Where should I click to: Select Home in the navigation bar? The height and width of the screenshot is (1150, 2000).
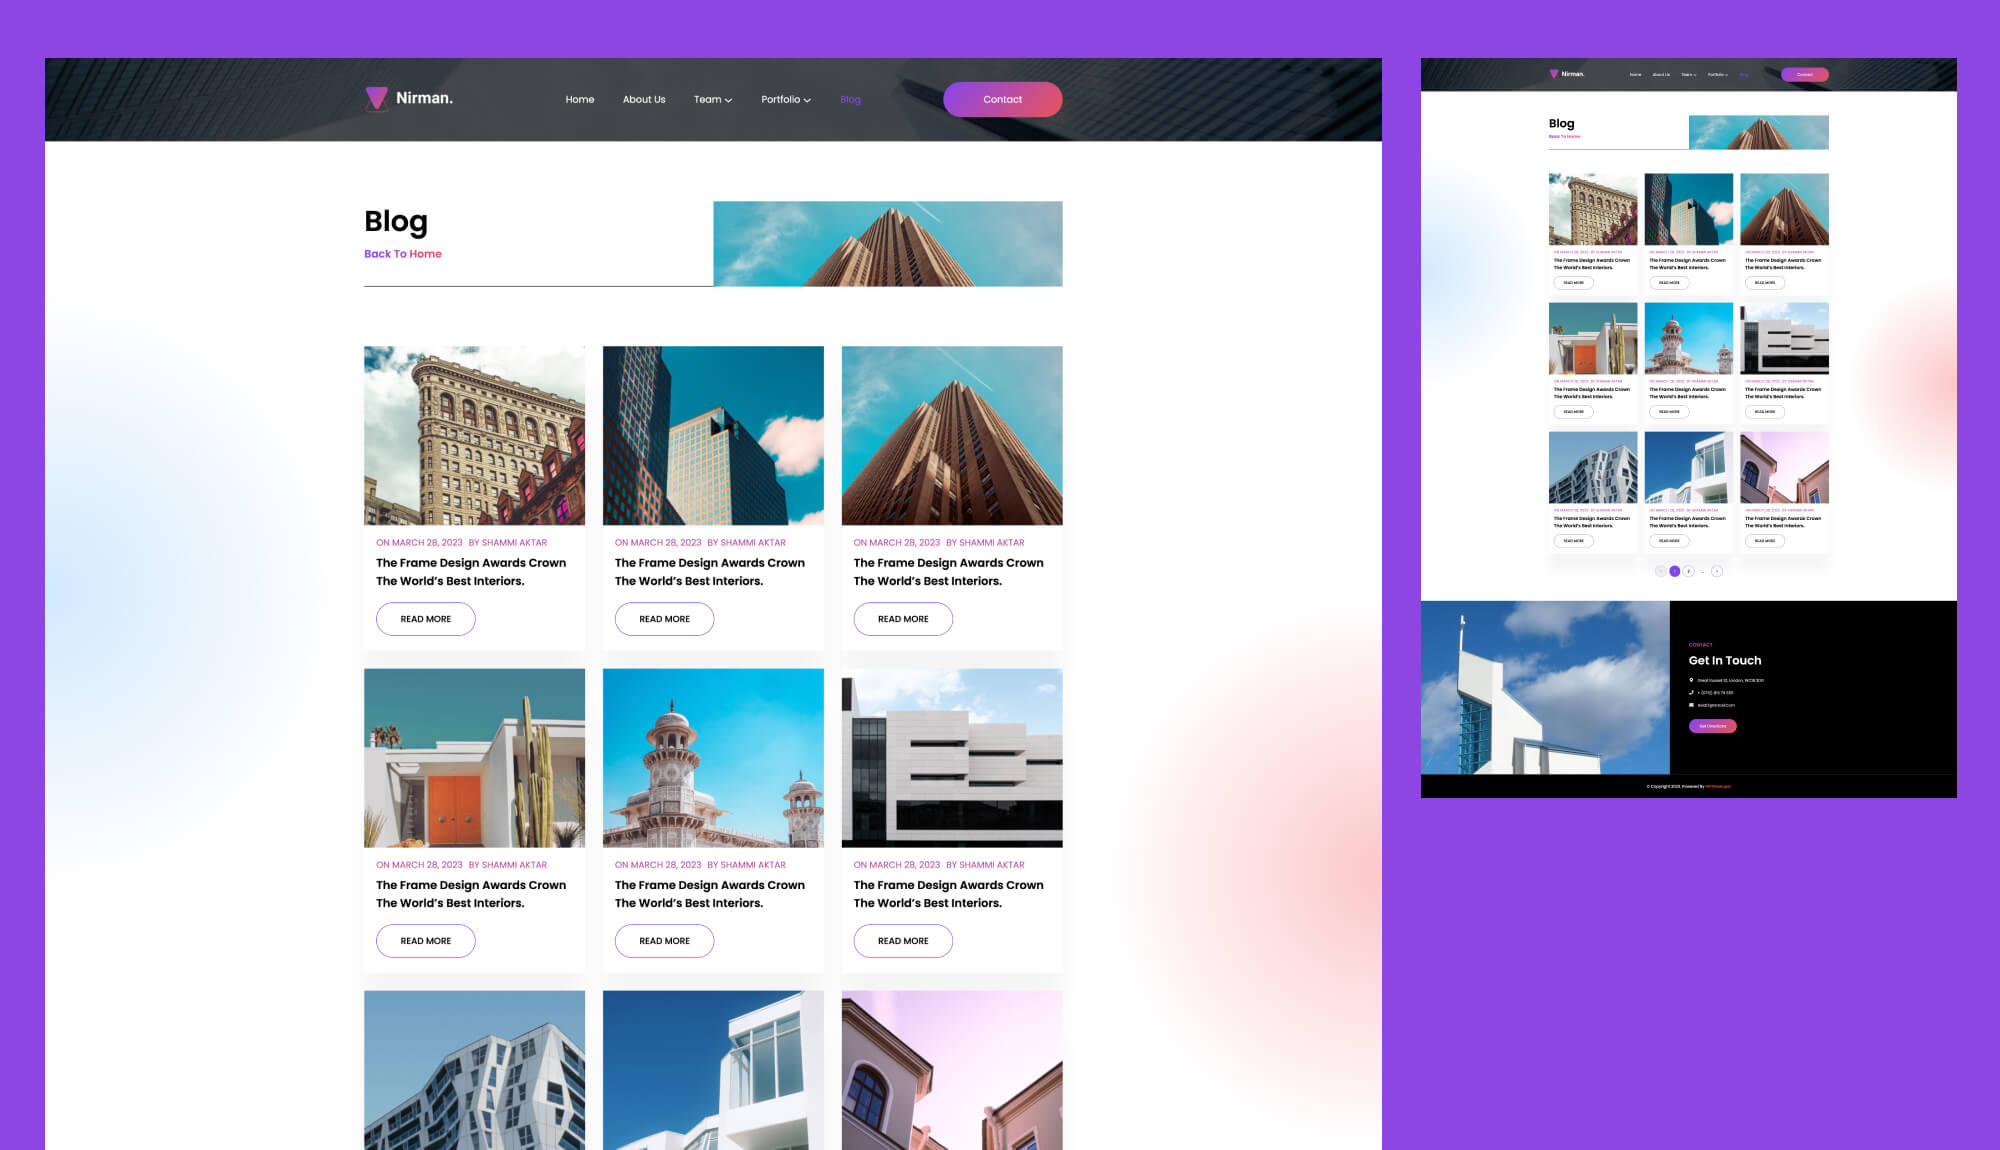[580, 99]
